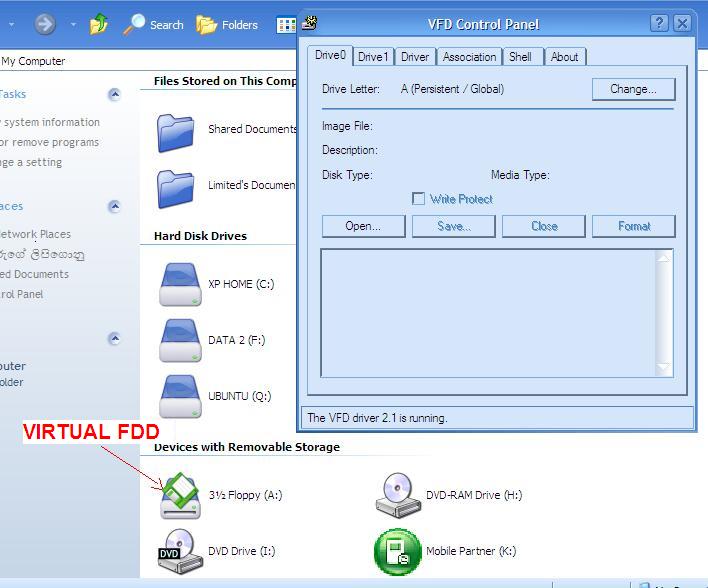This screenshot has width=708, height=588.
Task: Open the Driver tab
Action: [415, 57]
